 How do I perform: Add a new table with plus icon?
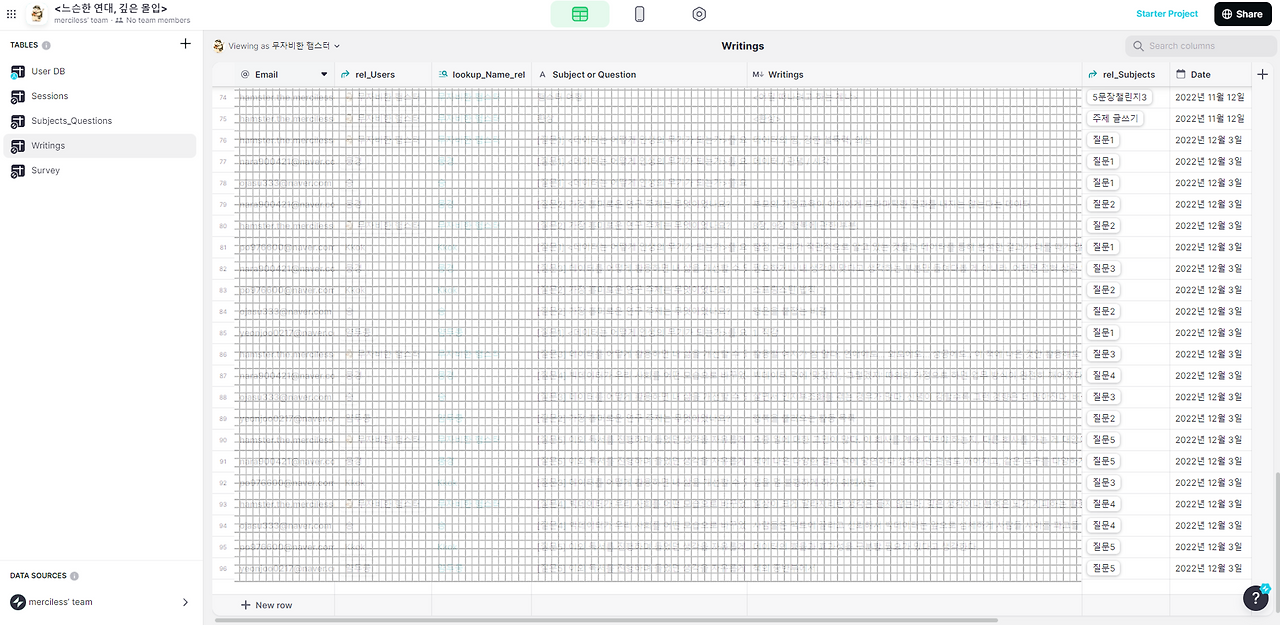tap(185, 44)
